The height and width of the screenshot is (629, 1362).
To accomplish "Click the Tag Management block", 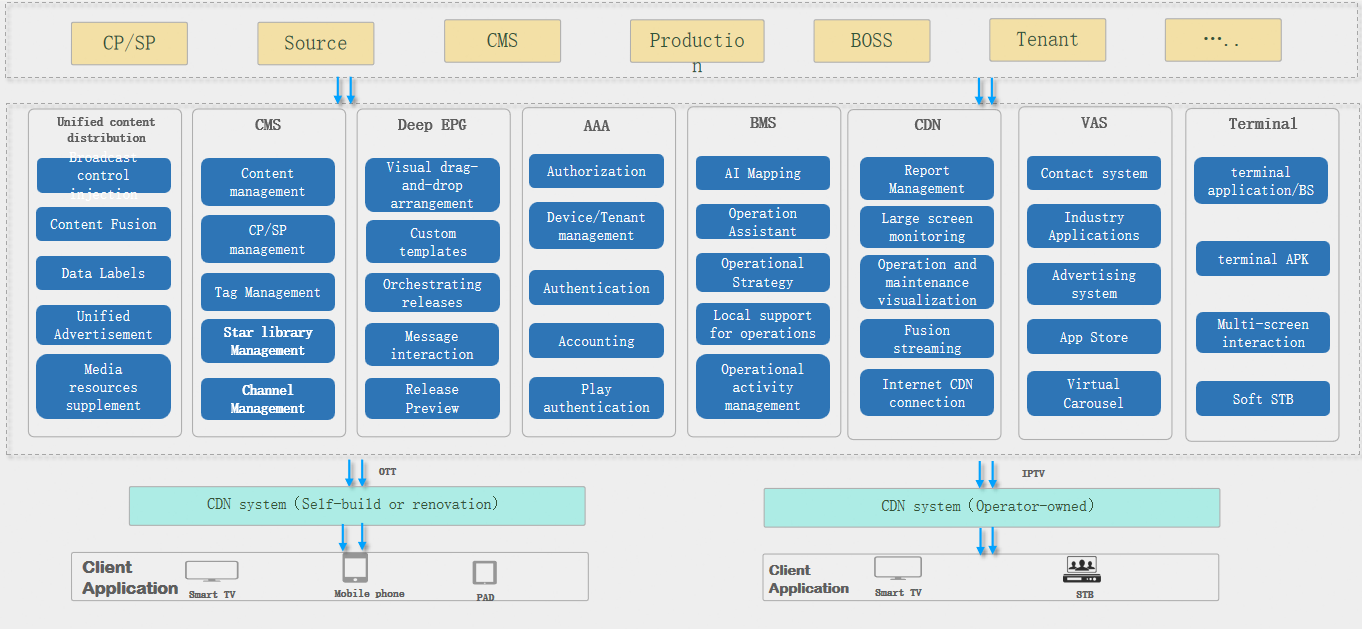I will click(268, 293).
